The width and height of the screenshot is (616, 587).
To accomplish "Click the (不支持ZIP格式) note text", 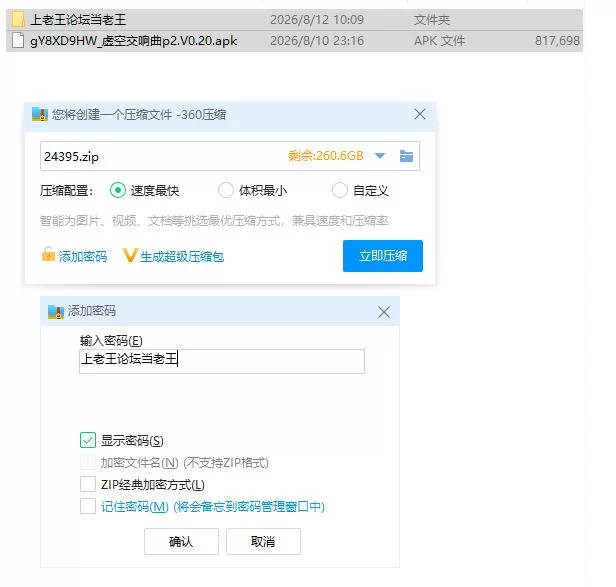I will 226,462.
